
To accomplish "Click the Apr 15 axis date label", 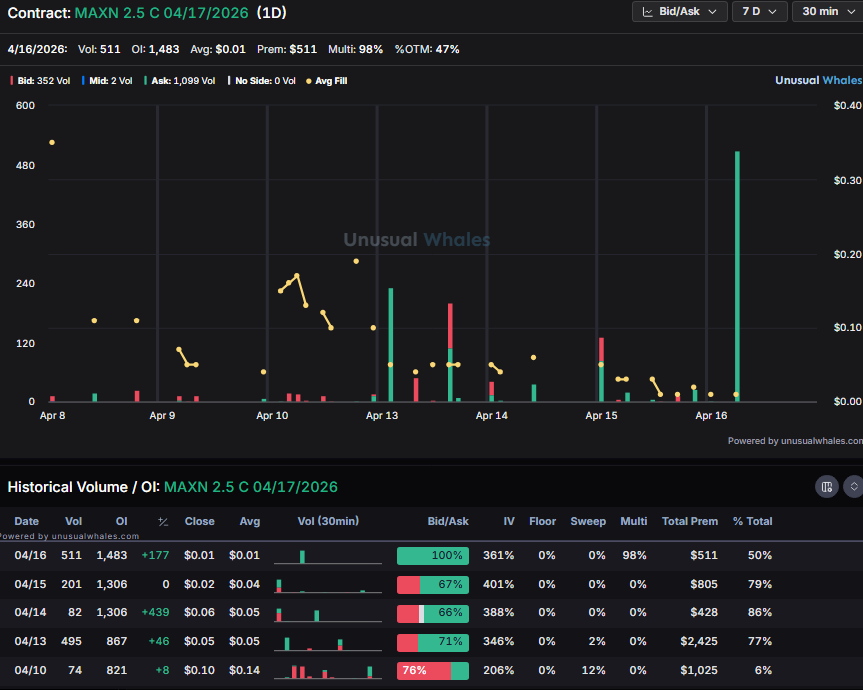I will point(601,415).
